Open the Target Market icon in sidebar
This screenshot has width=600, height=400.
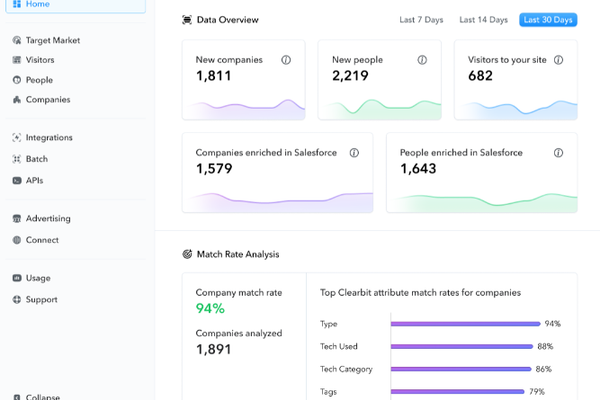click(x=17, y=40)
